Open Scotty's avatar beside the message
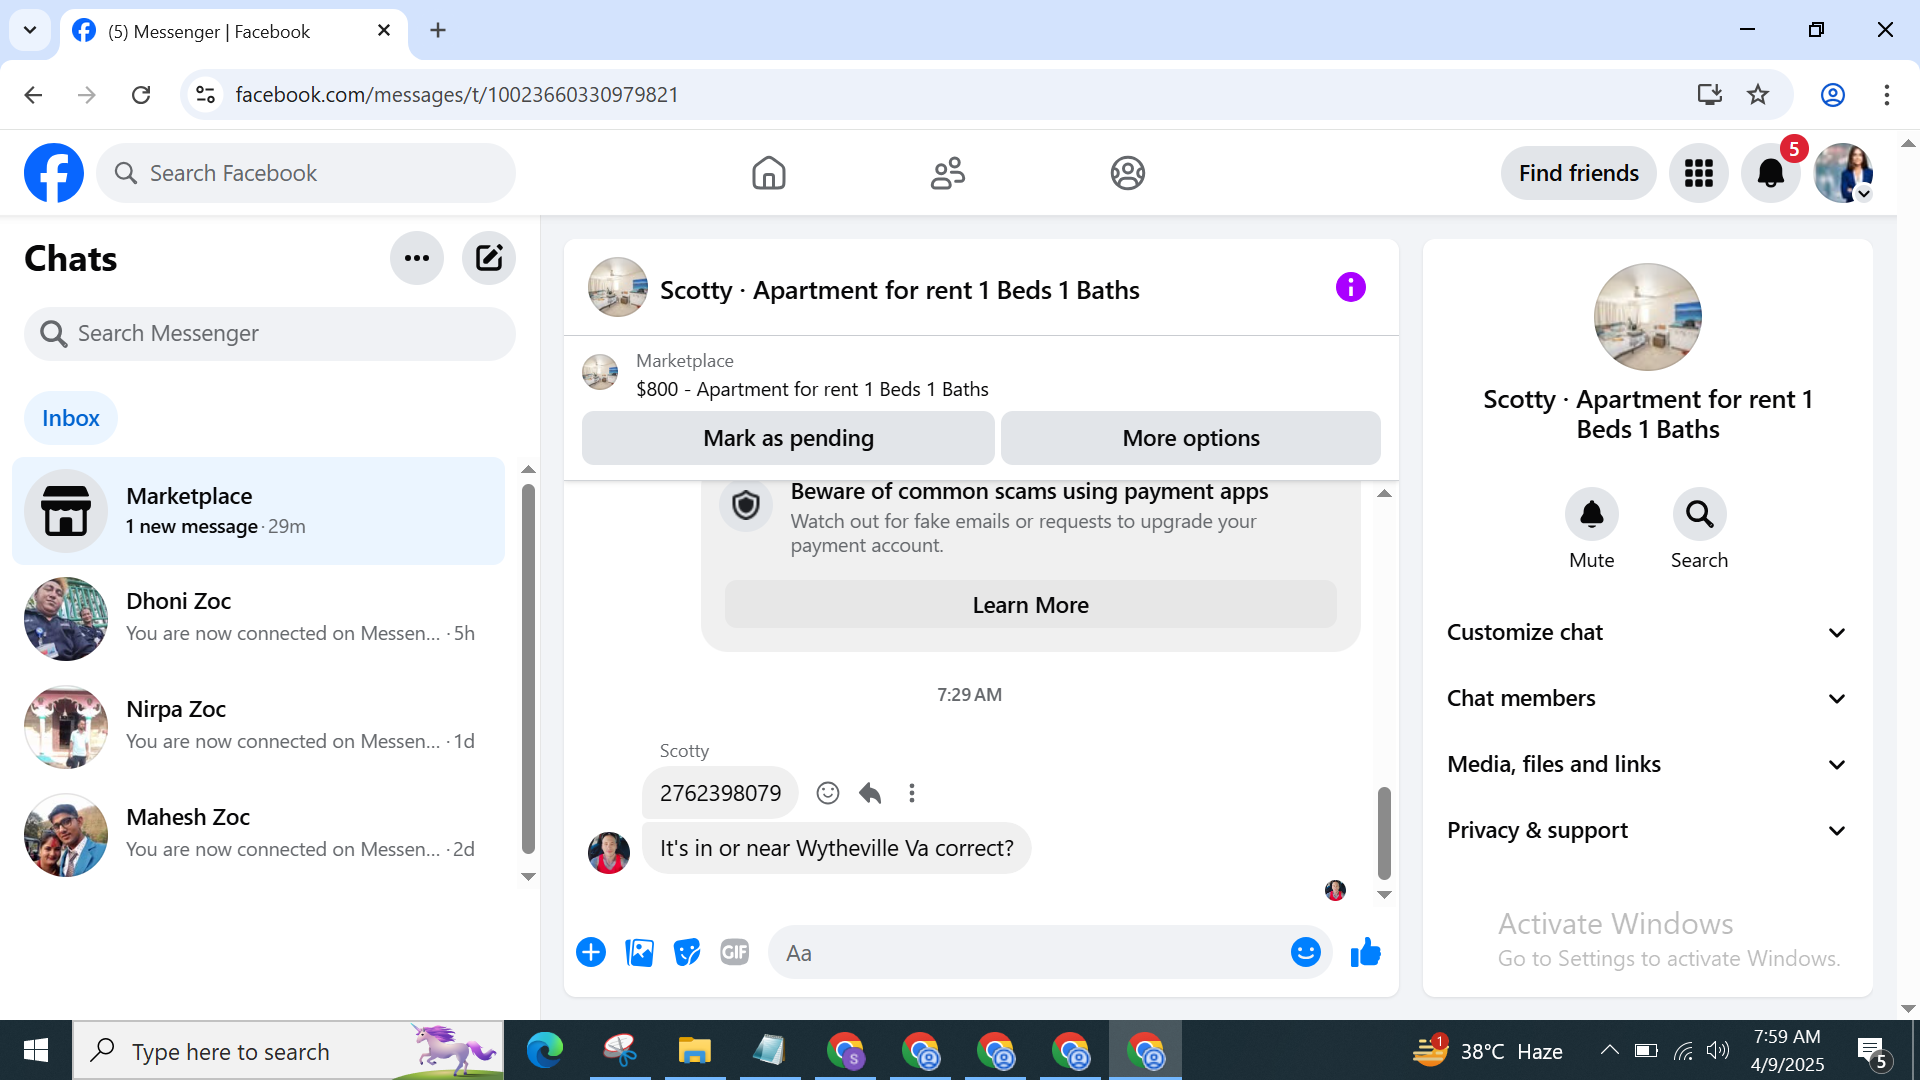 tap(608, 852)
